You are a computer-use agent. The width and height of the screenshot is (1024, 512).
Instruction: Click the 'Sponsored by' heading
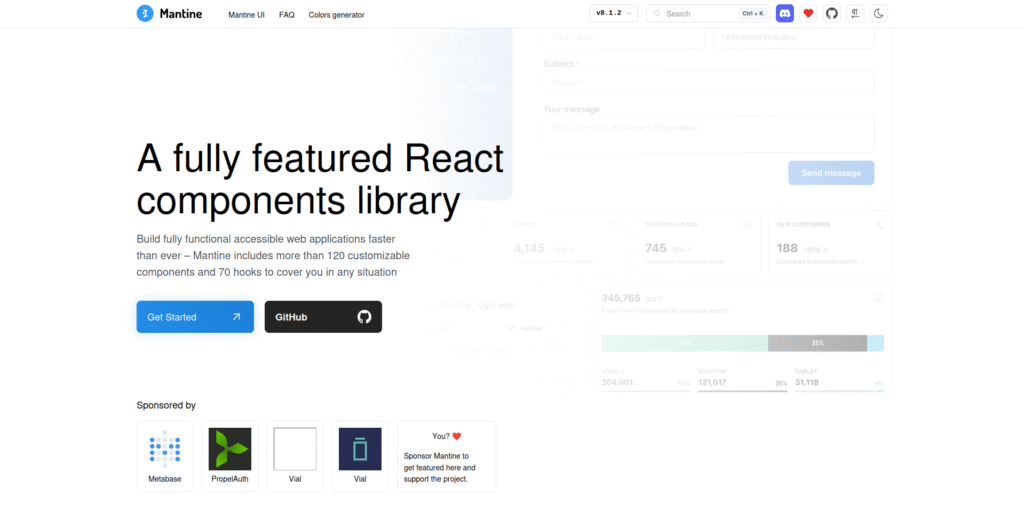166,405
